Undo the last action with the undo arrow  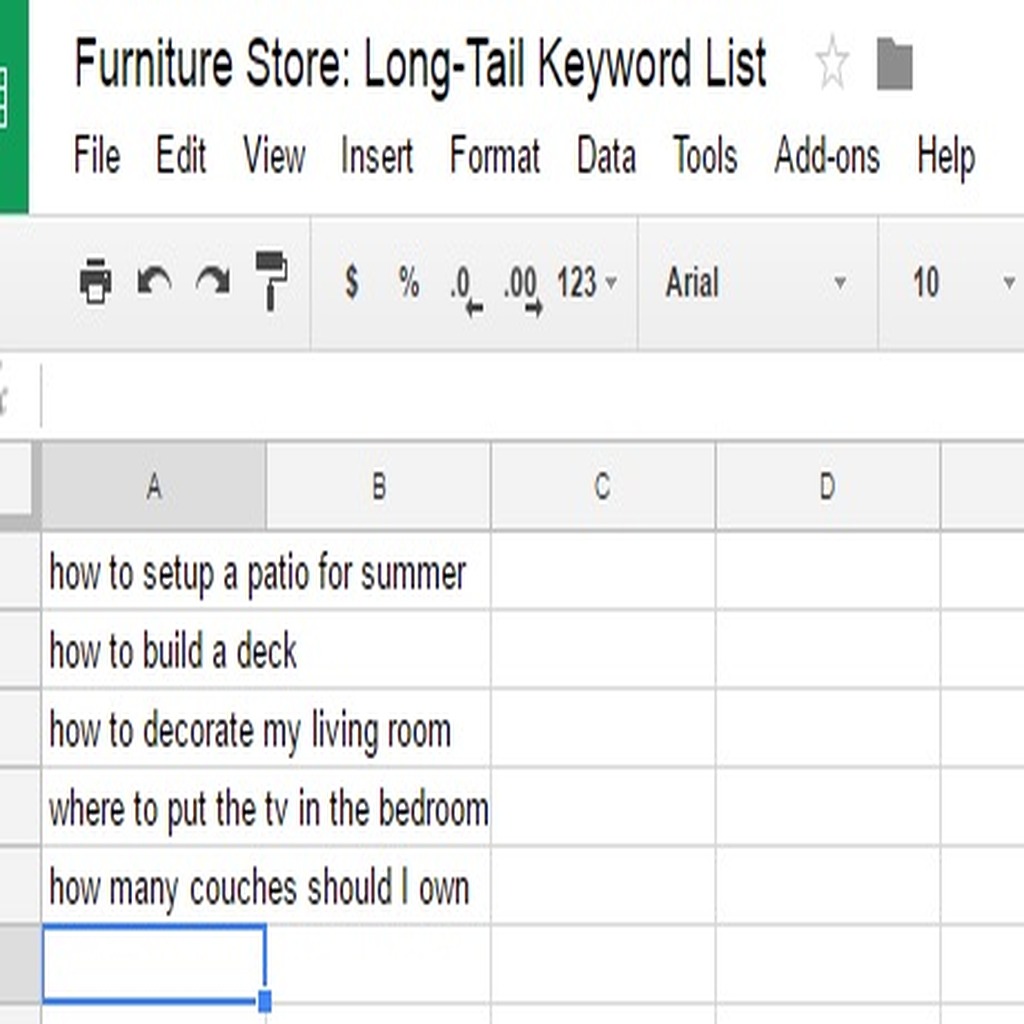(x=154, y=281)
